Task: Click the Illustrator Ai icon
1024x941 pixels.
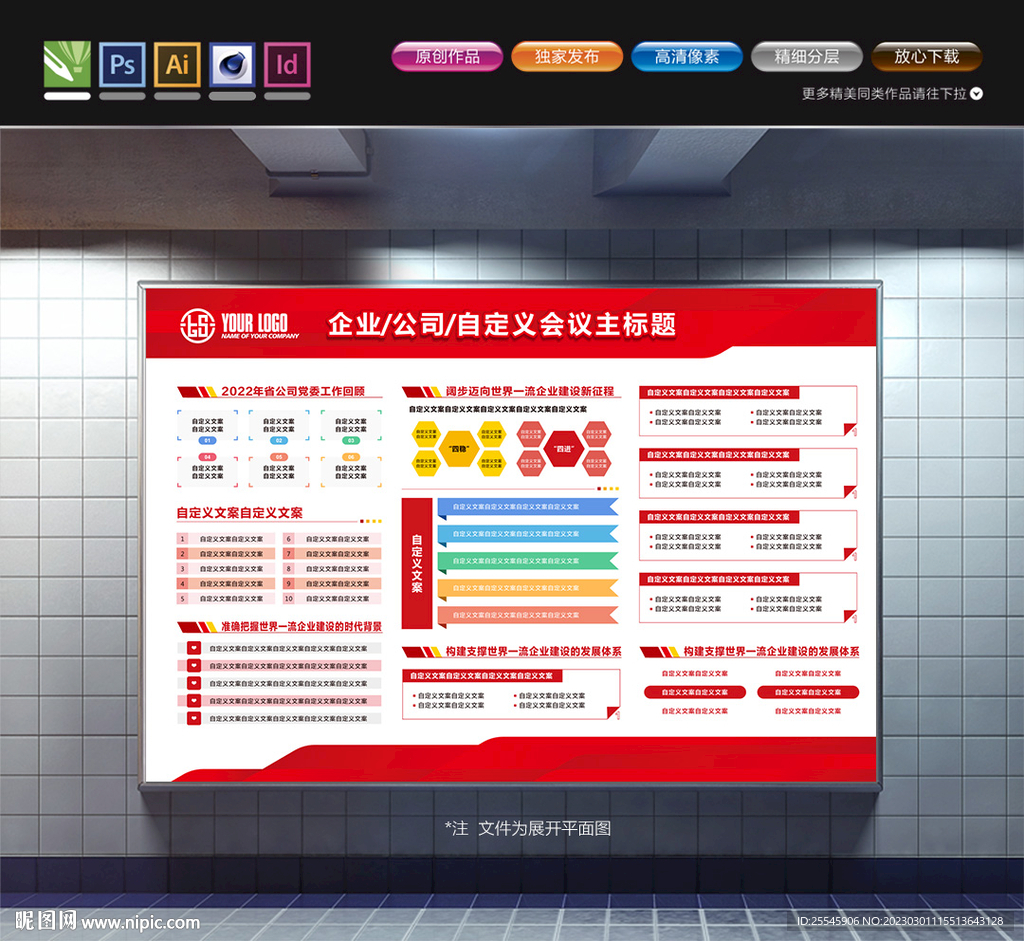Action: (x=177, y=64)
